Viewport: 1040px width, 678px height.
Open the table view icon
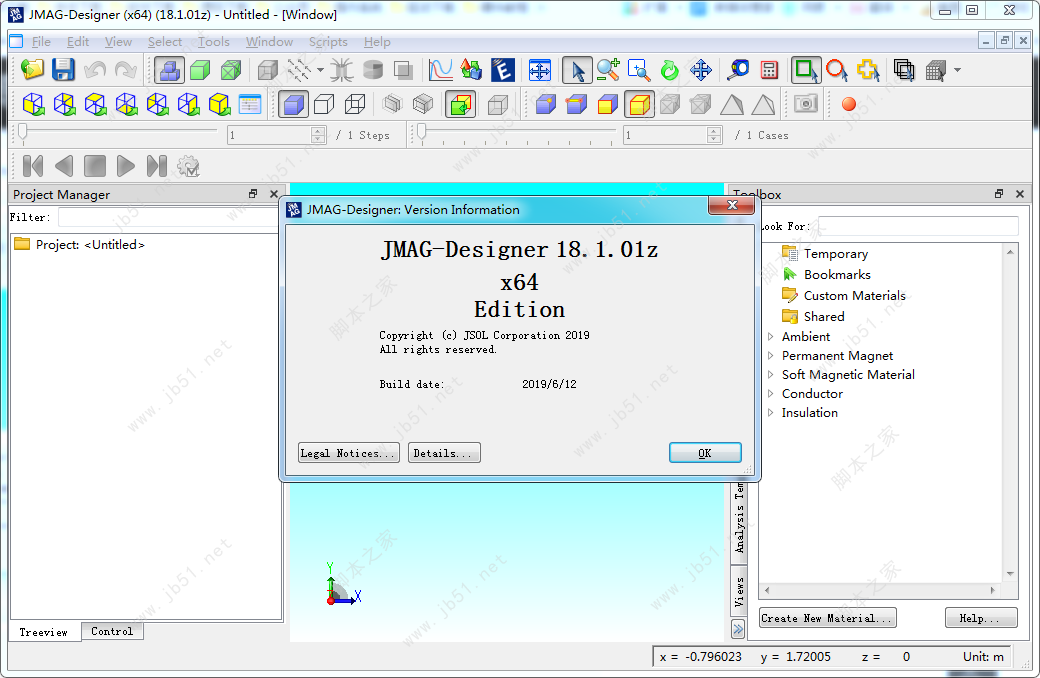250,104
